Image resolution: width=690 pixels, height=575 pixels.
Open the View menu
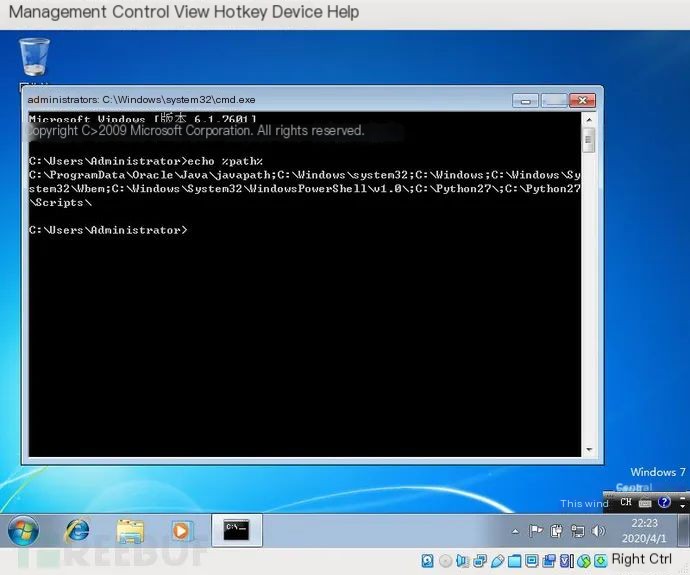pos(191,12)
